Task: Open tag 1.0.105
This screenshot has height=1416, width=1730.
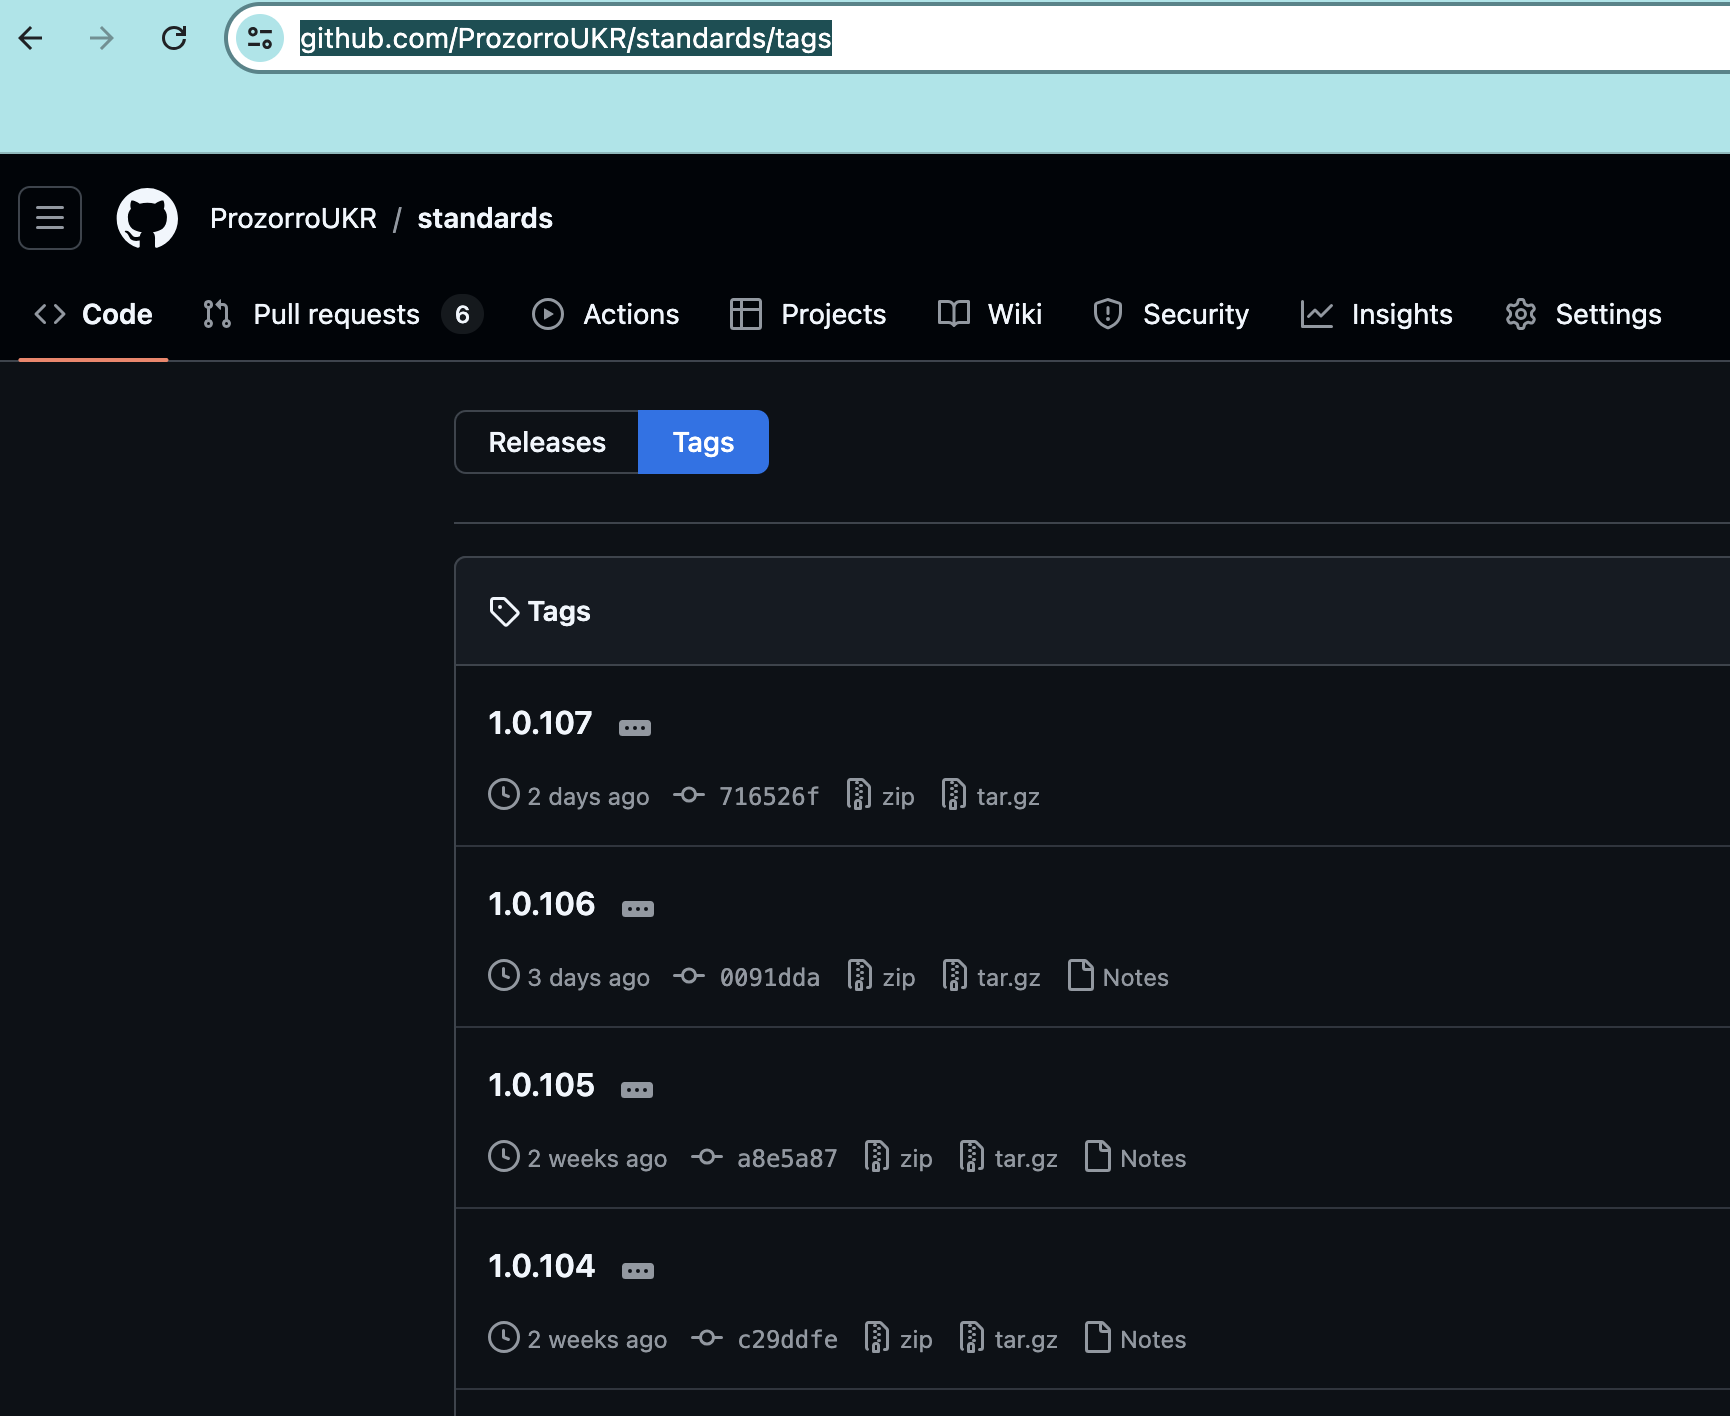Action: click(541, 1085)
